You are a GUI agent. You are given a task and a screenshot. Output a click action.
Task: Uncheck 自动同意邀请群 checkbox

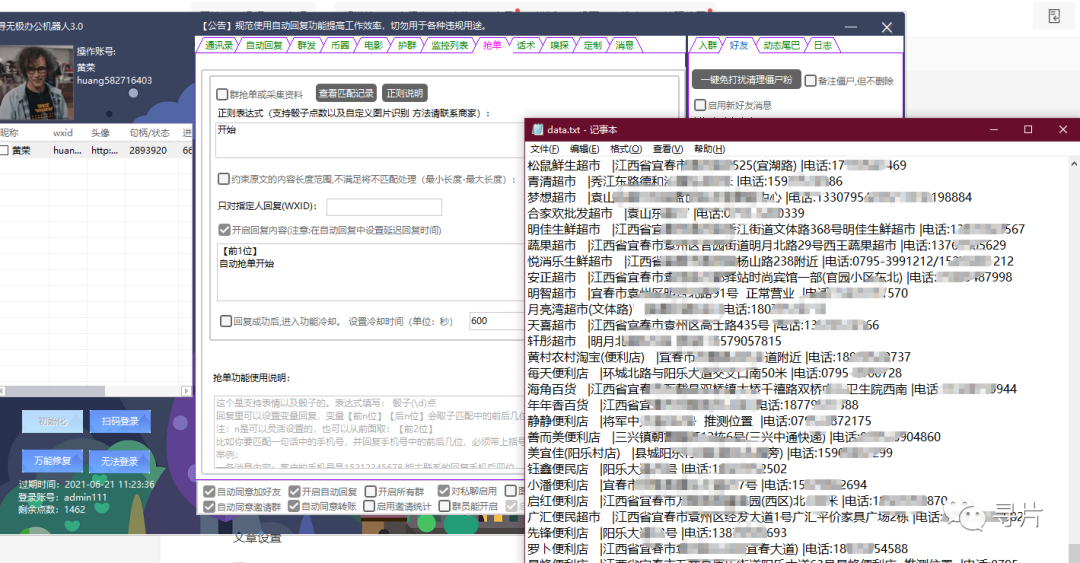pyautogui.click(x=209, y=506)
